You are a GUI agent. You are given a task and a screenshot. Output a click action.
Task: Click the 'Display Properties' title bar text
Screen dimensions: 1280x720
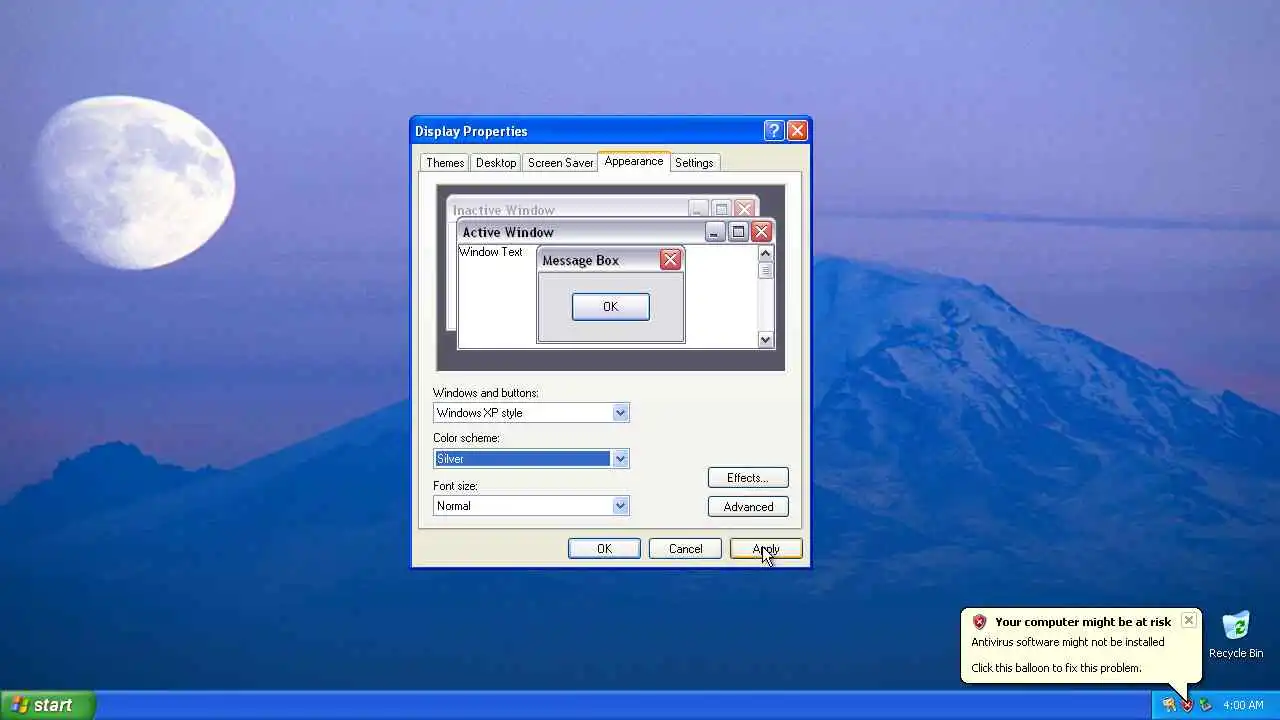pyautogui.click(x=471, y=131)
